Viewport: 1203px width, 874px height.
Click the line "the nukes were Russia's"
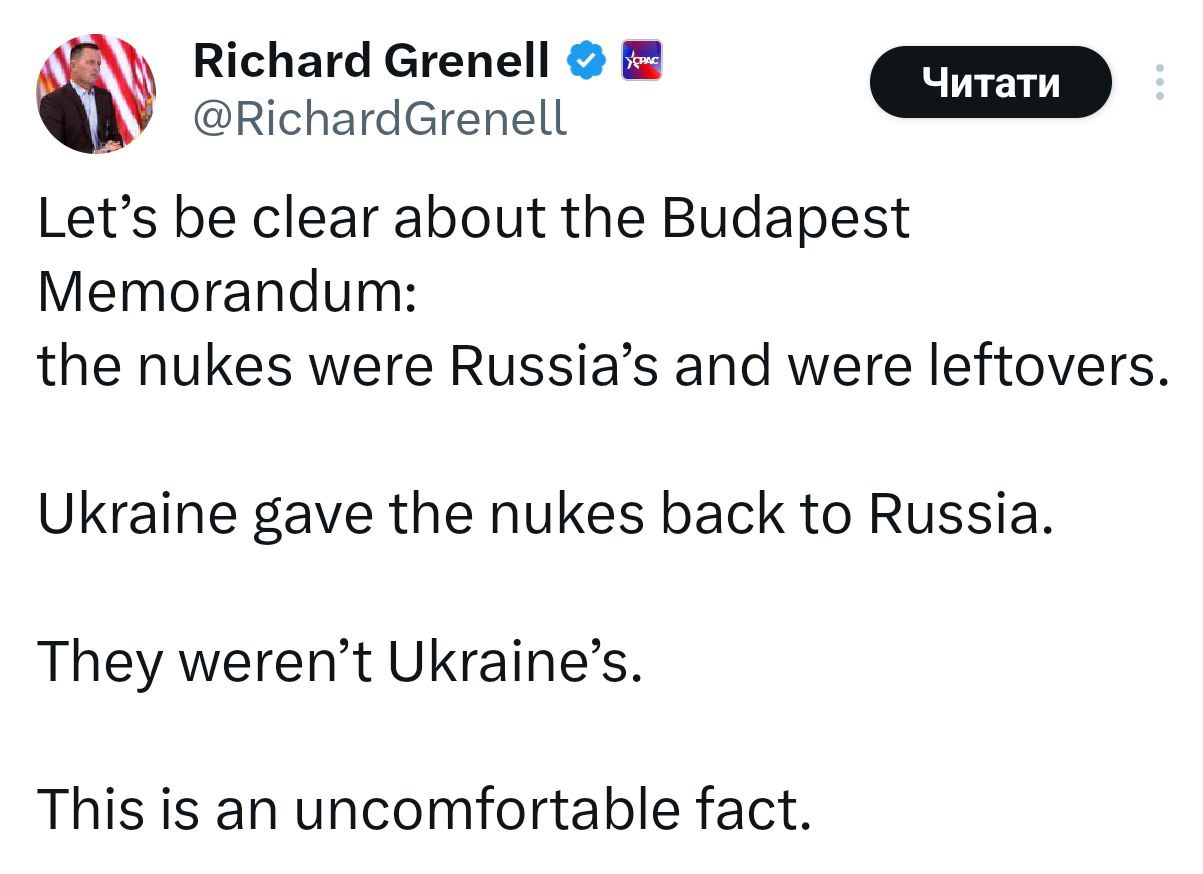pos(600,366)
